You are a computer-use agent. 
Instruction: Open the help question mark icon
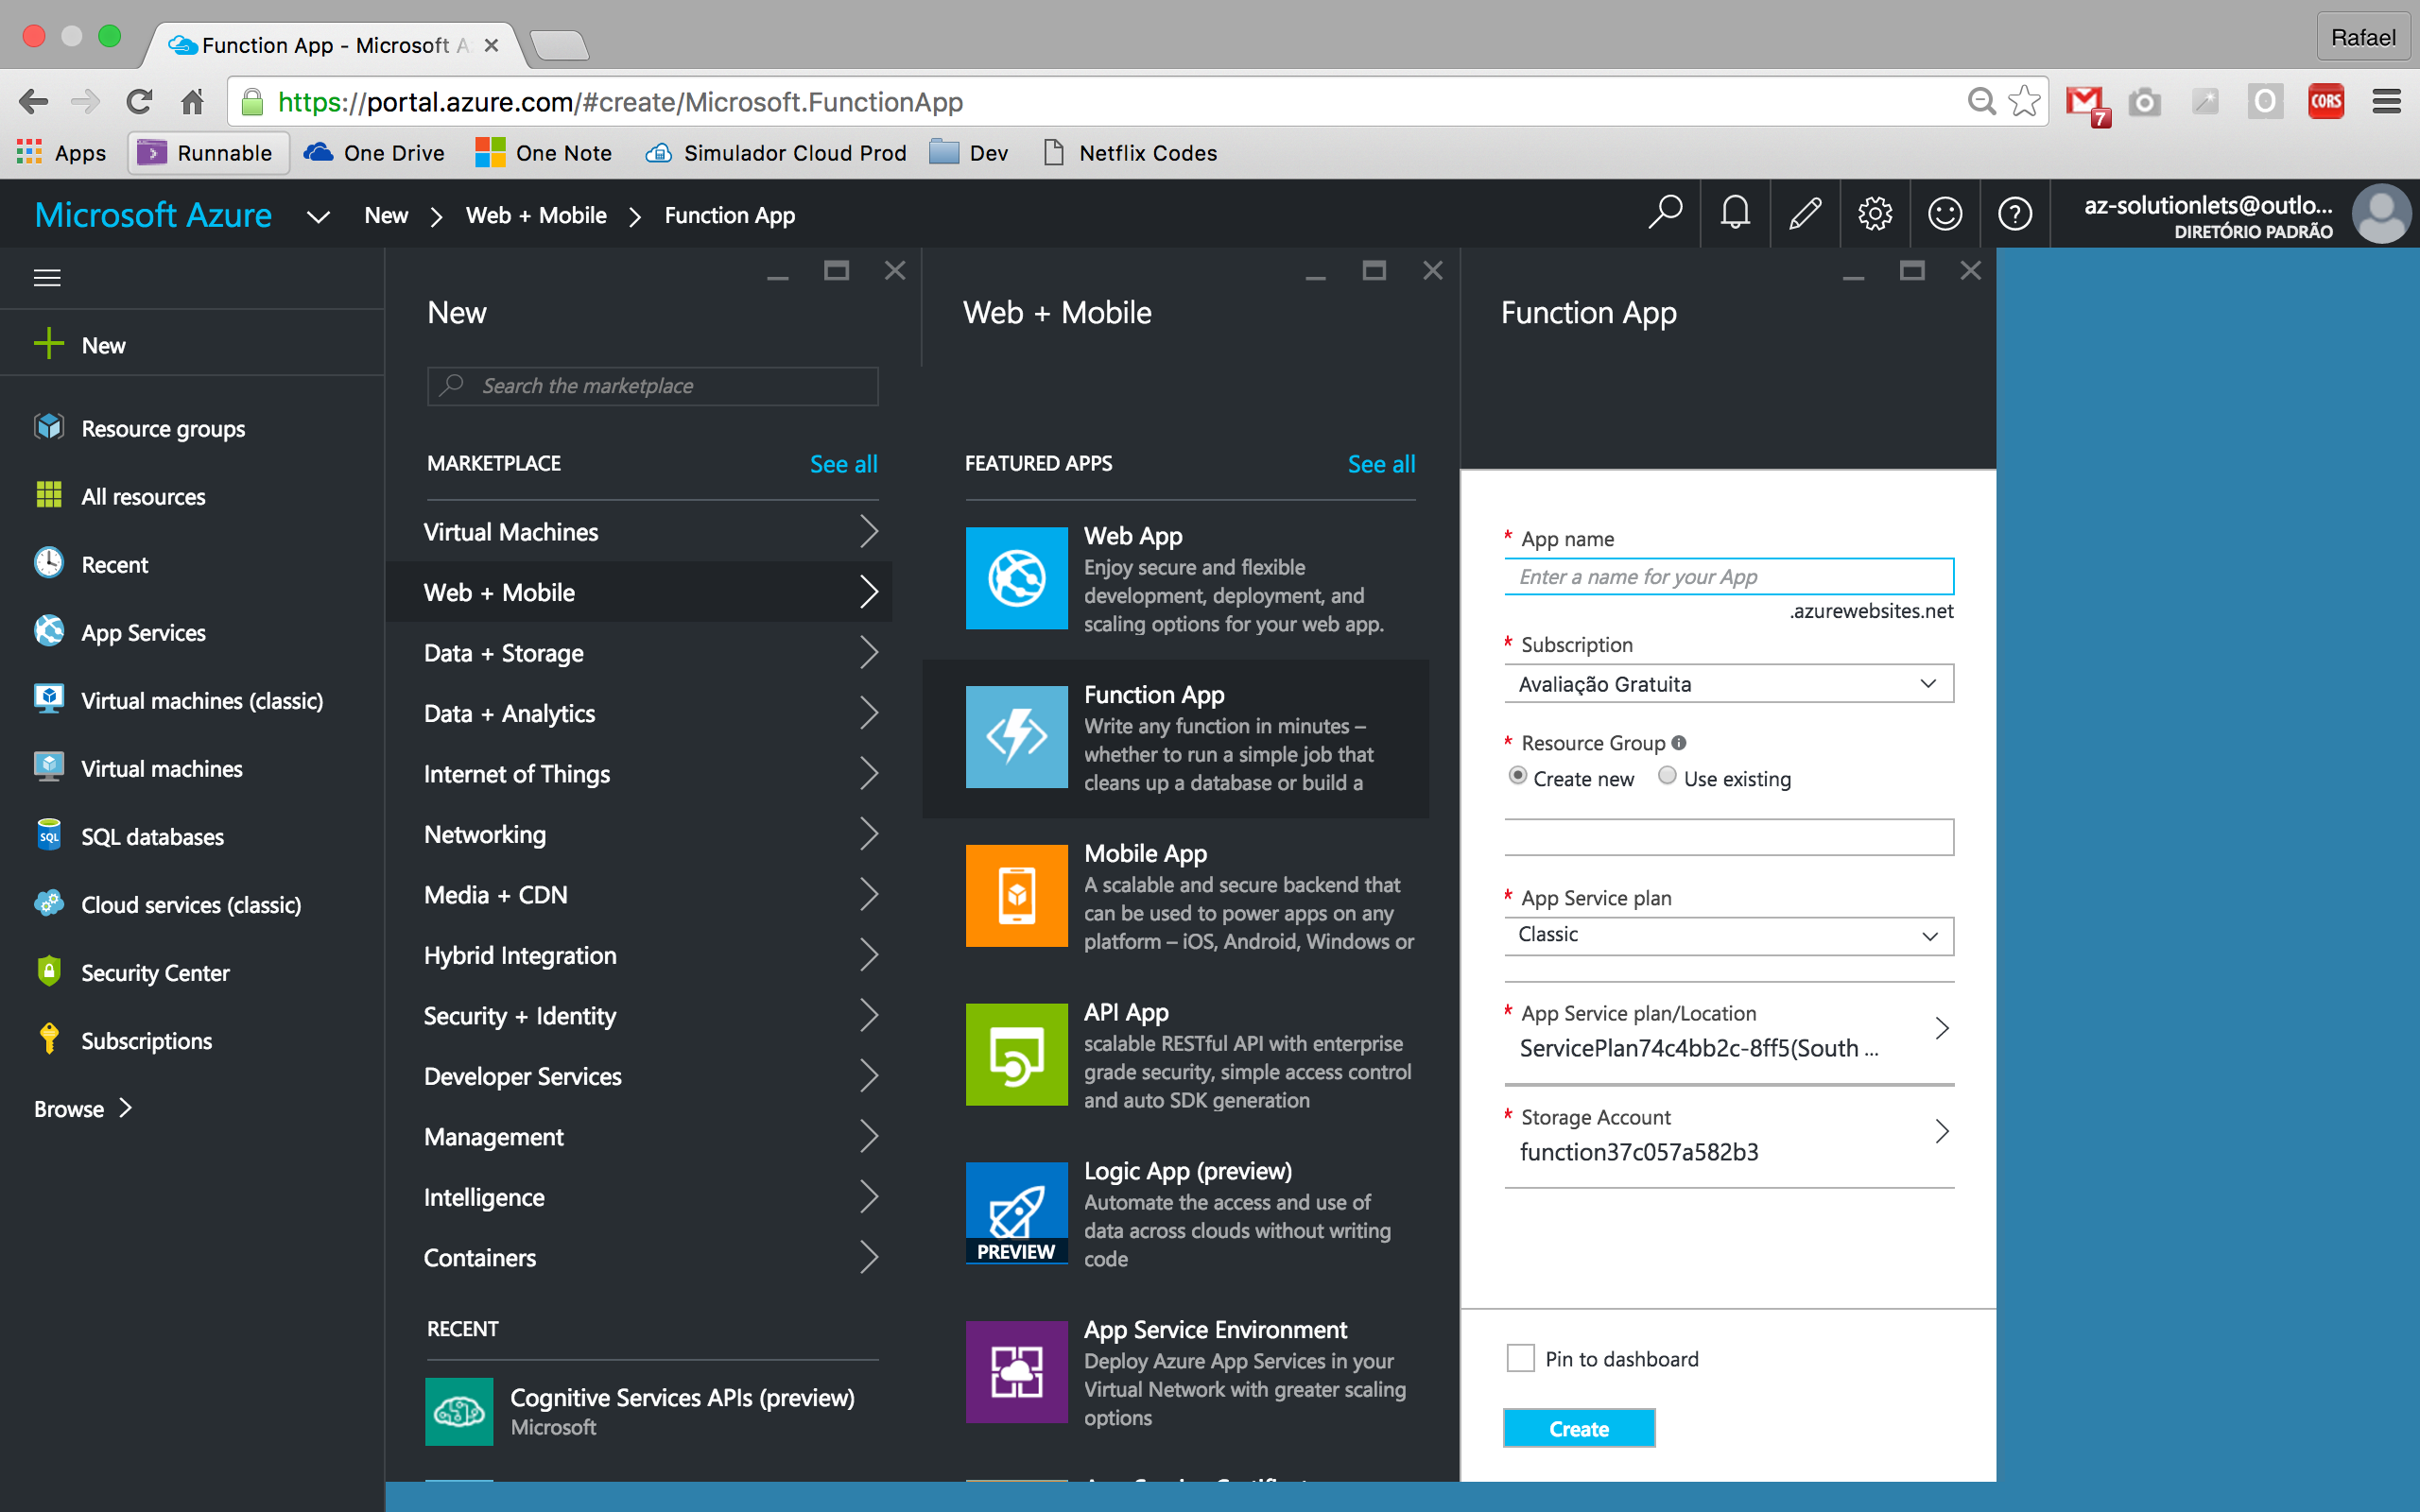click(2015, 213)
